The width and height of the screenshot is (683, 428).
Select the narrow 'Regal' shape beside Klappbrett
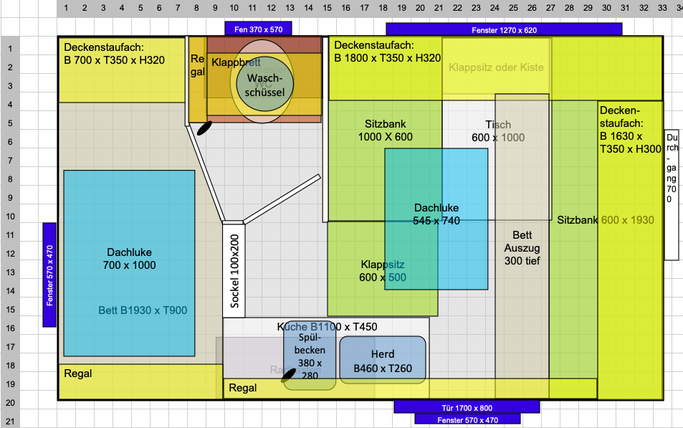click(197, 80)
